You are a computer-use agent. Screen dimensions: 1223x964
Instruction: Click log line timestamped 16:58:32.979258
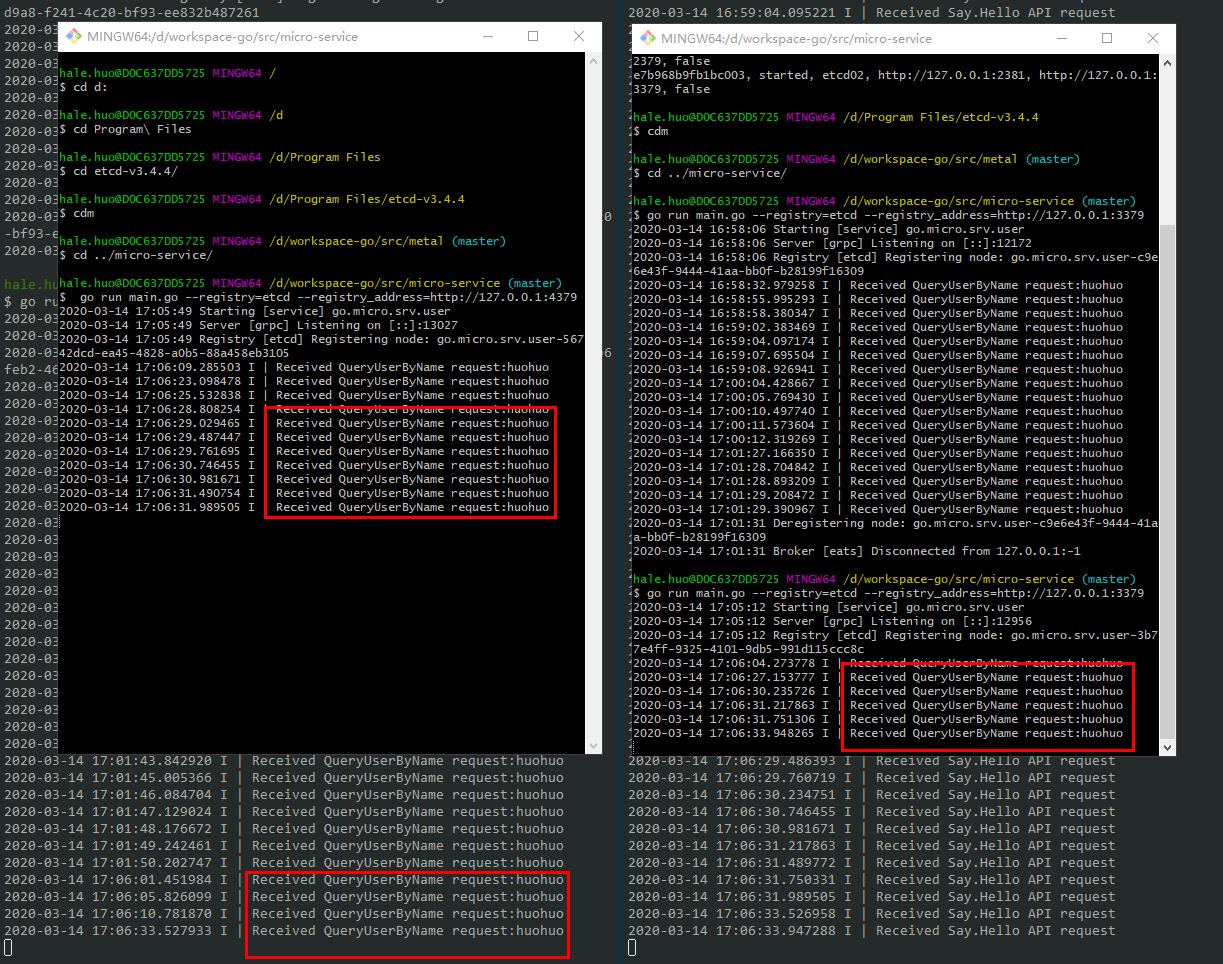(x=878, y=285)
